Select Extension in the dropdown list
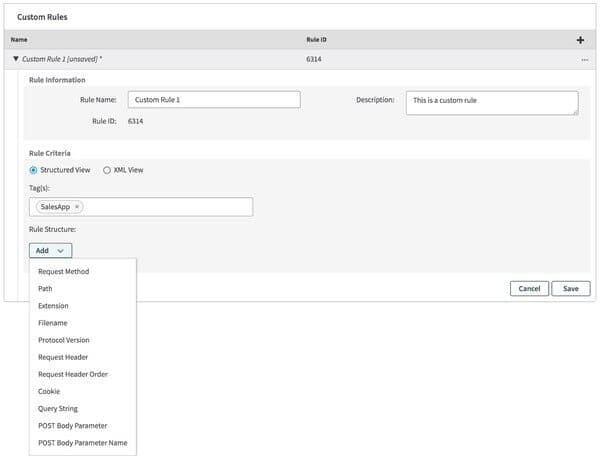Viewport: 600px width, 456px height. tap(53, 305)
